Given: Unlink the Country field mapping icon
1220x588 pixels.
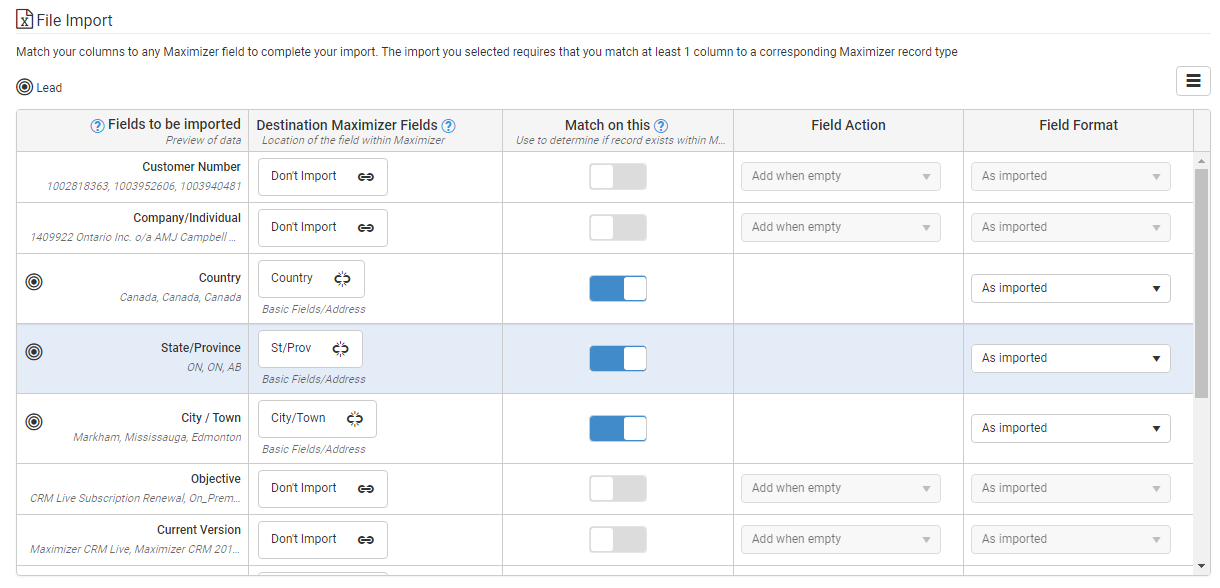Looking at the screenshot, I should click(342, 279).
